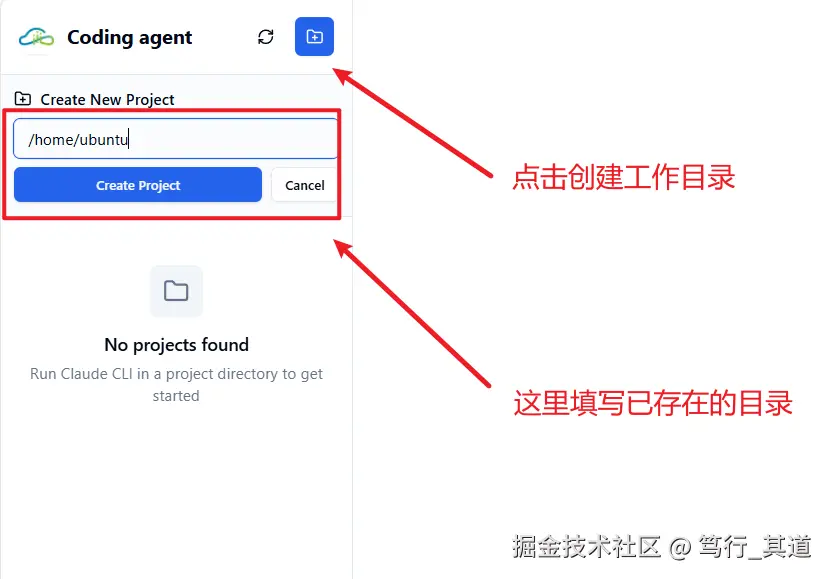Click the red 点击创建工作目录 annotation
This screenshot has width=830, height=579.
624,177
